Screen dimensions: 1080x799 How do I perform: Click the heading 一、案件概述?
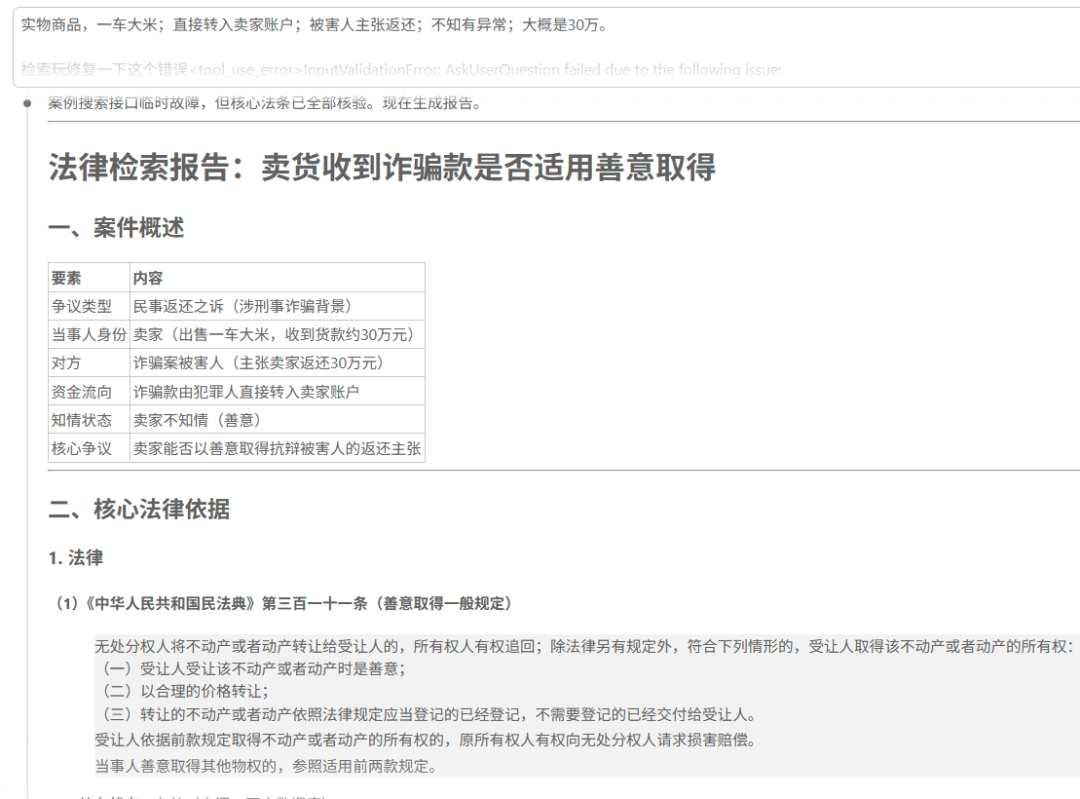point(116,227)
